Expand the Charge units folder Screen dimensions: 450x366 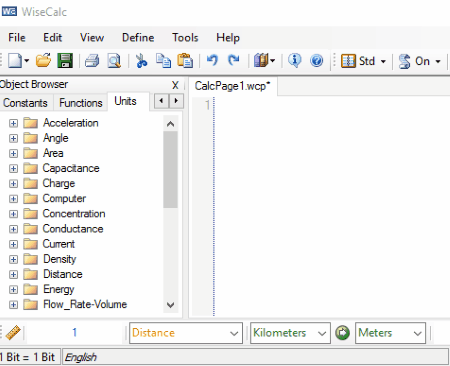pyautogui.click(x=13, y=184)
